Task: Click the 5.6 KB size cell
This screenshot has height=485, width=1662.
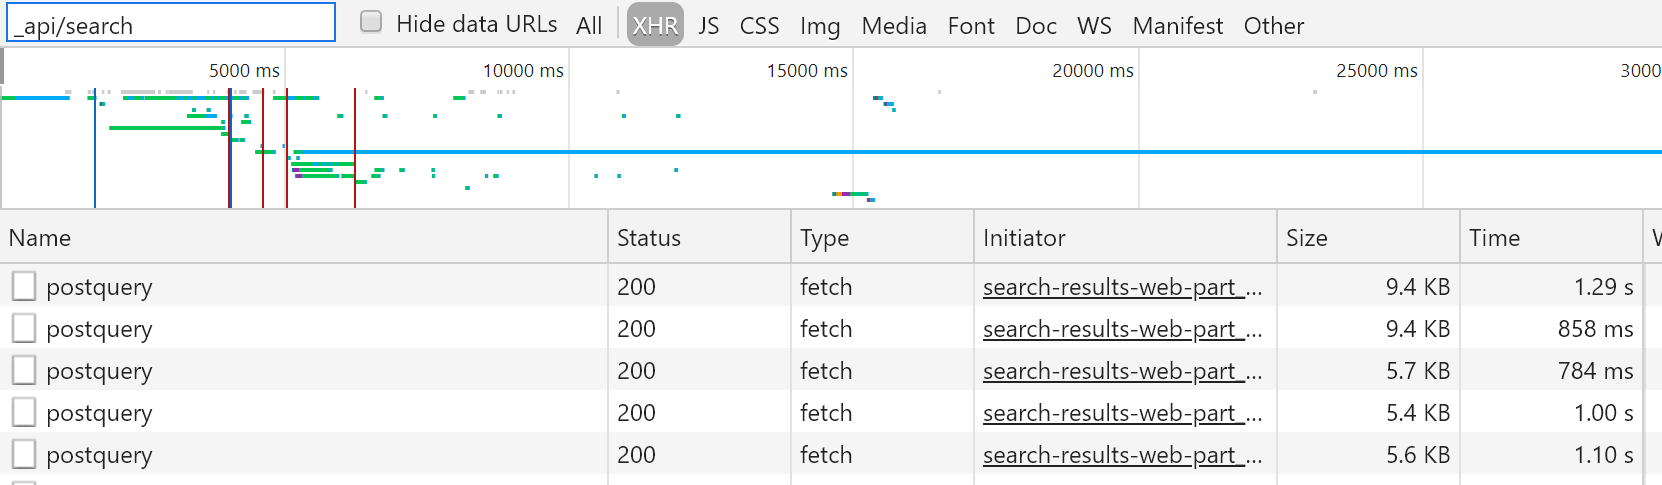Action: coord(1368,454)
